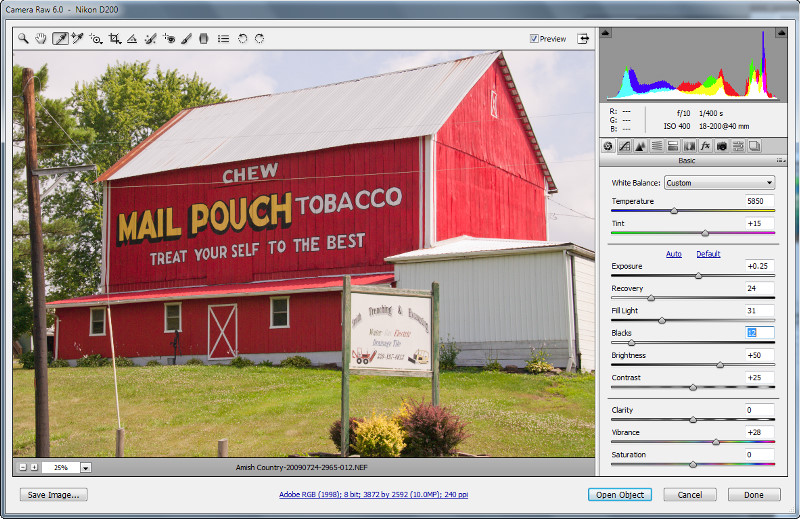Click the Tint slider handle
The height and width of the screenshot is (519, 800).
[x=705, y=233]
